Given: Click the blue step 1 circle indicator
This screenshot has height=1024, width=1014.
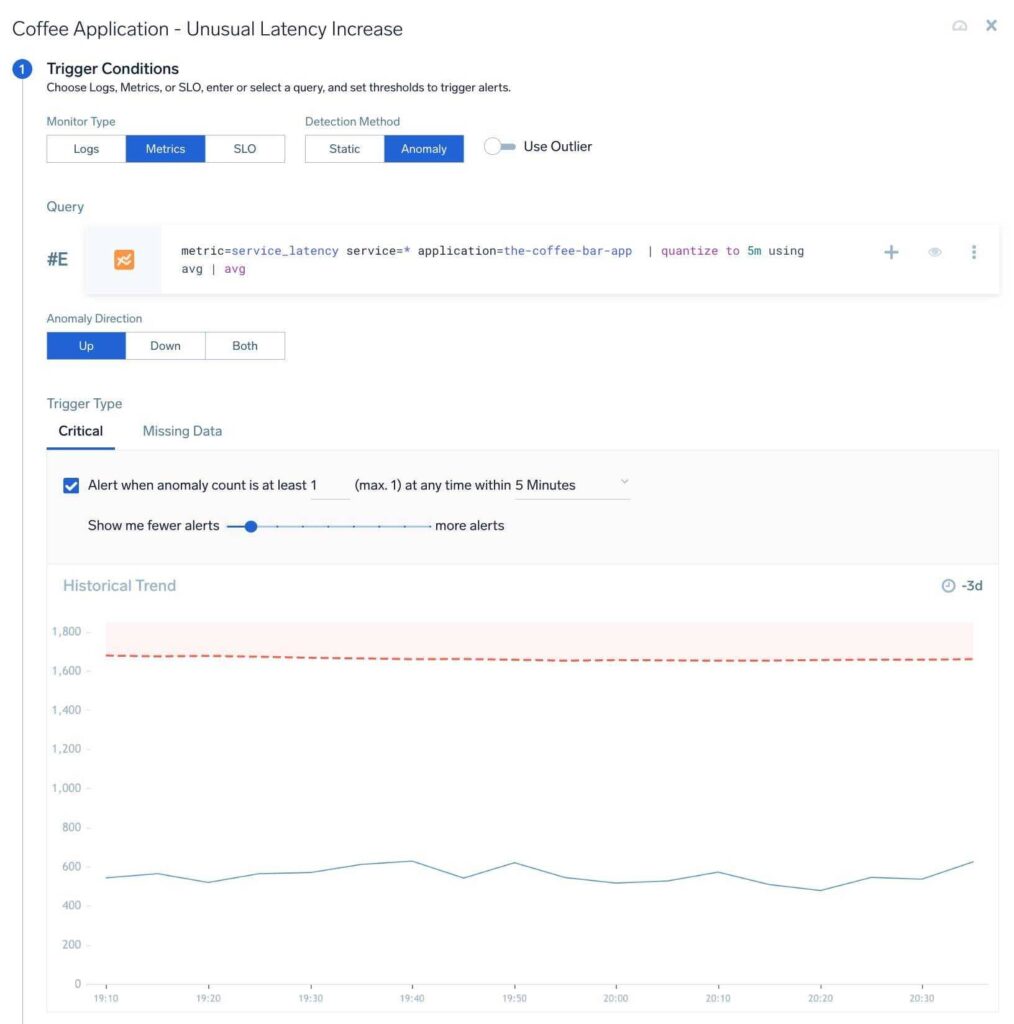Looking at the screenshot, I should pos(21,69).
